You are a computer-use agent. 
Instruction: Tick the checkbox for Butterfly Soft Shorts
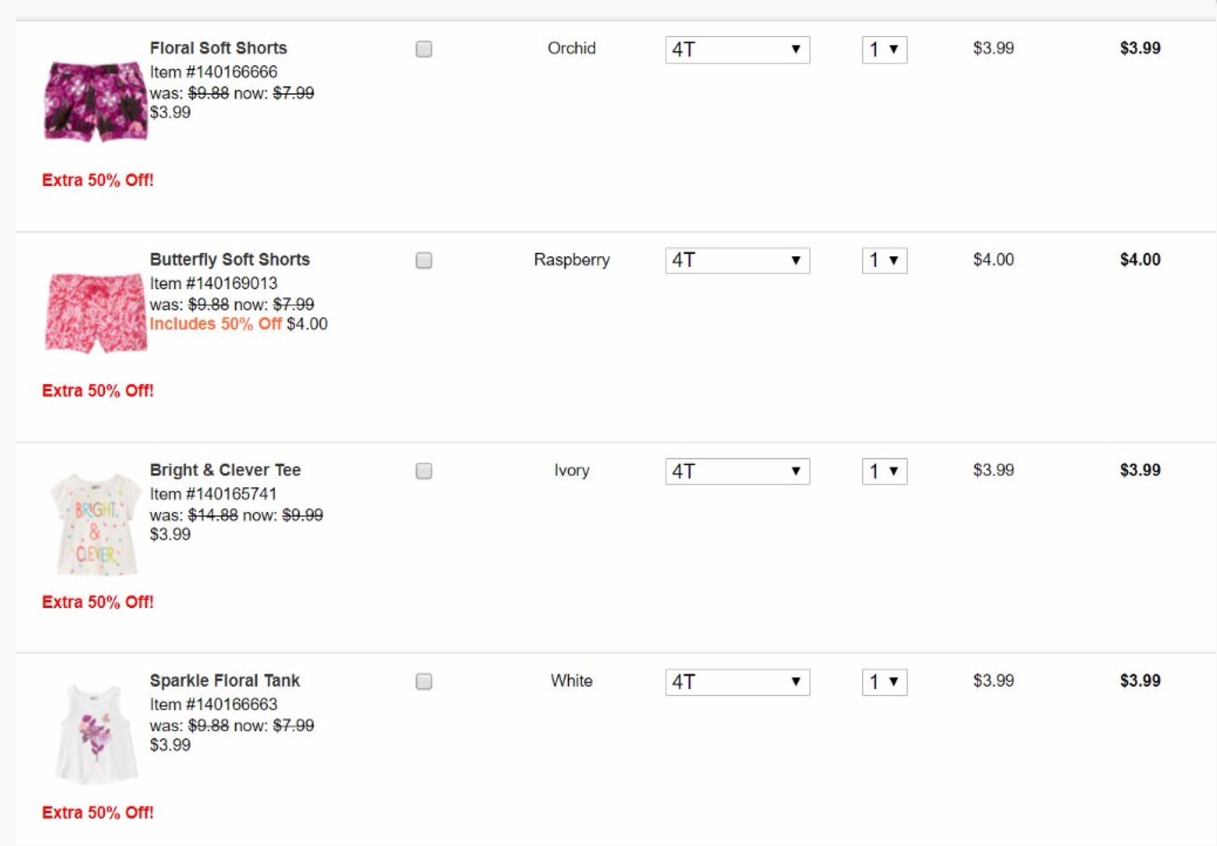click(x=423, y=260)
